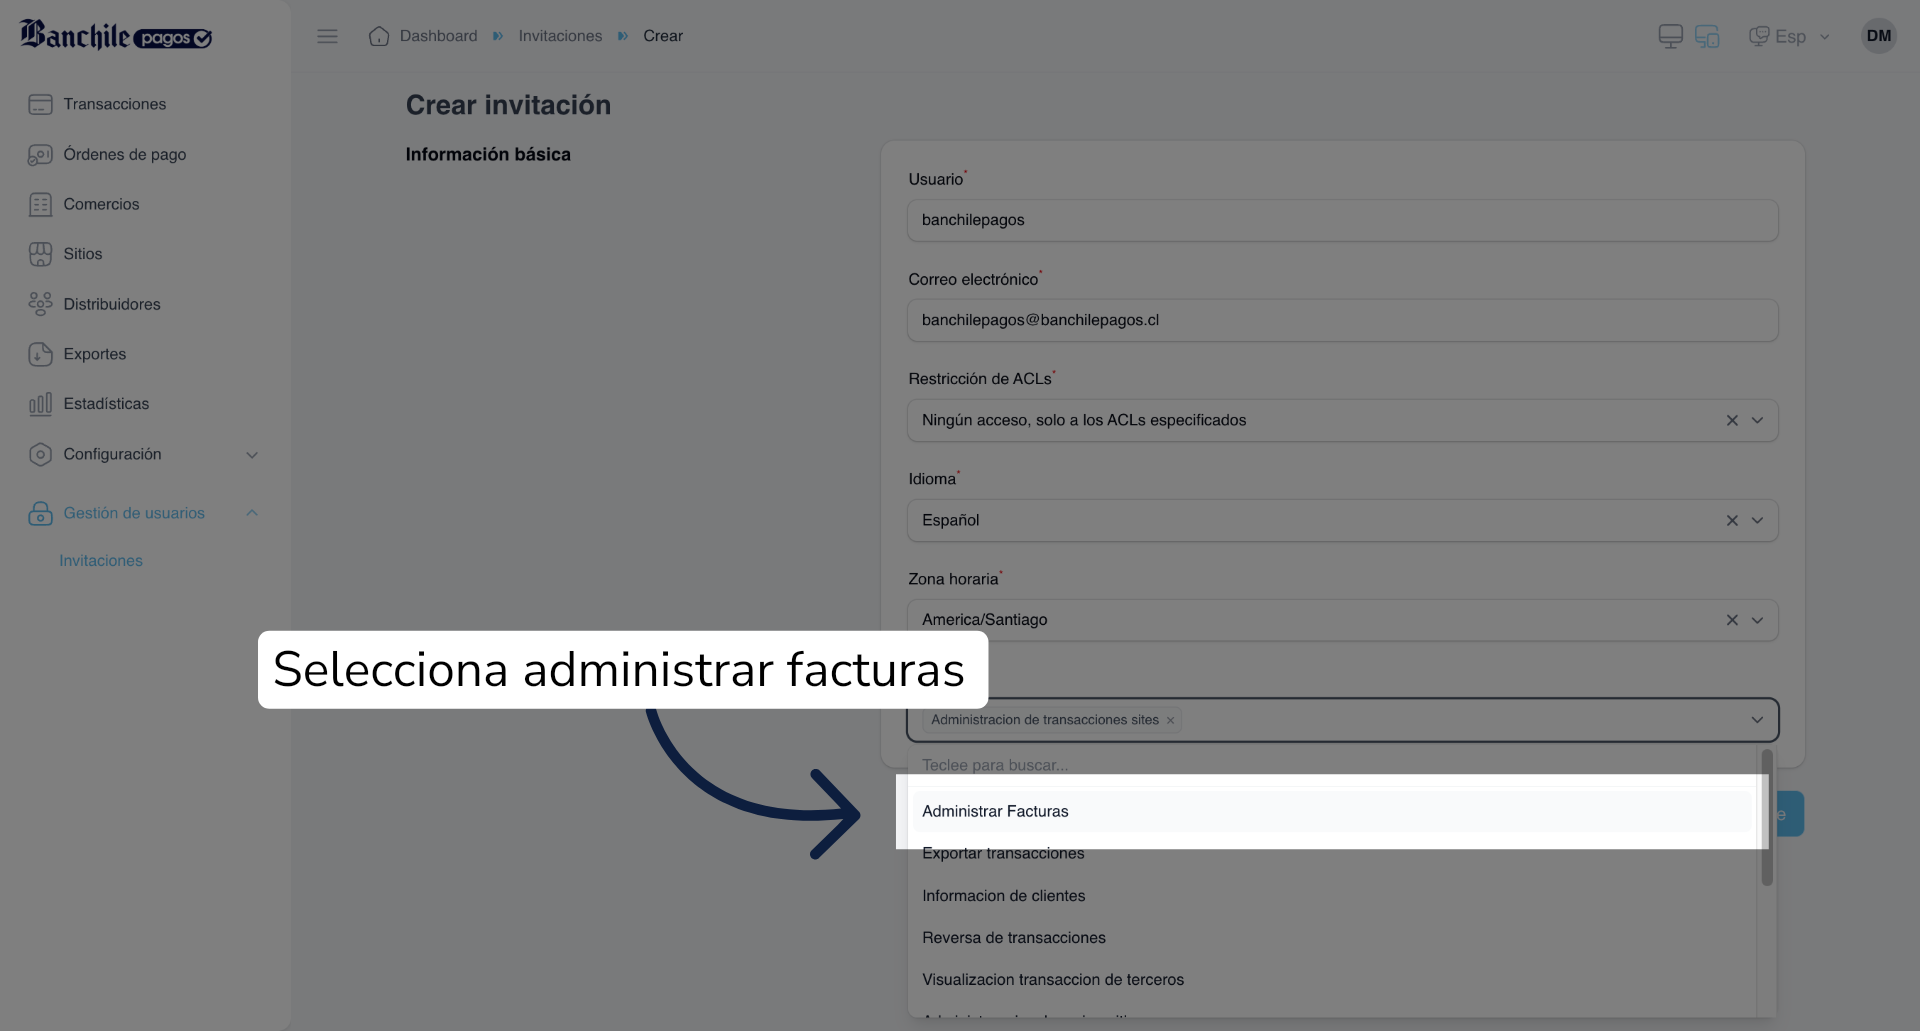Go to Dashboard breadcrumb link
Screen dimensions: 1920x1031
[438, 36]
